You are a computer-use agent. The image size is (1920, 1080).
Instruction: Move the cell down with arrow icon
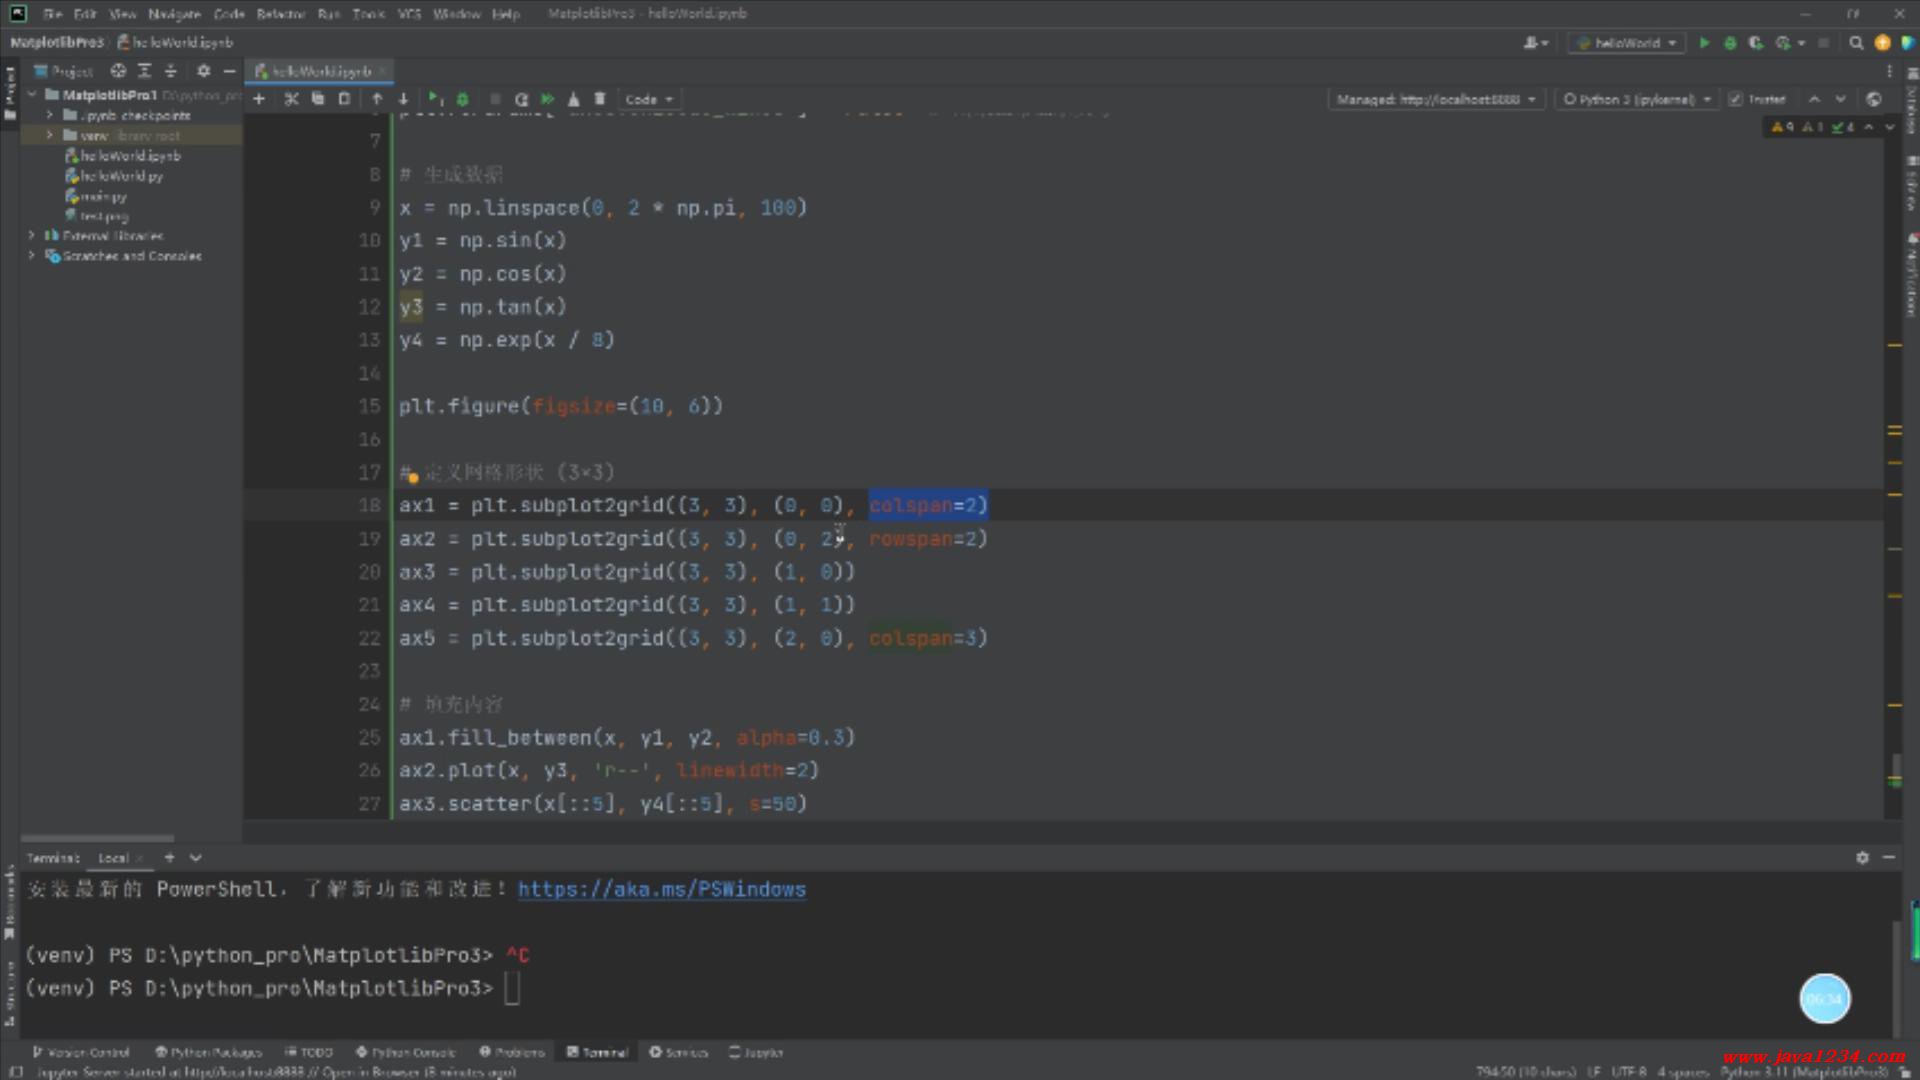point(403,99)
